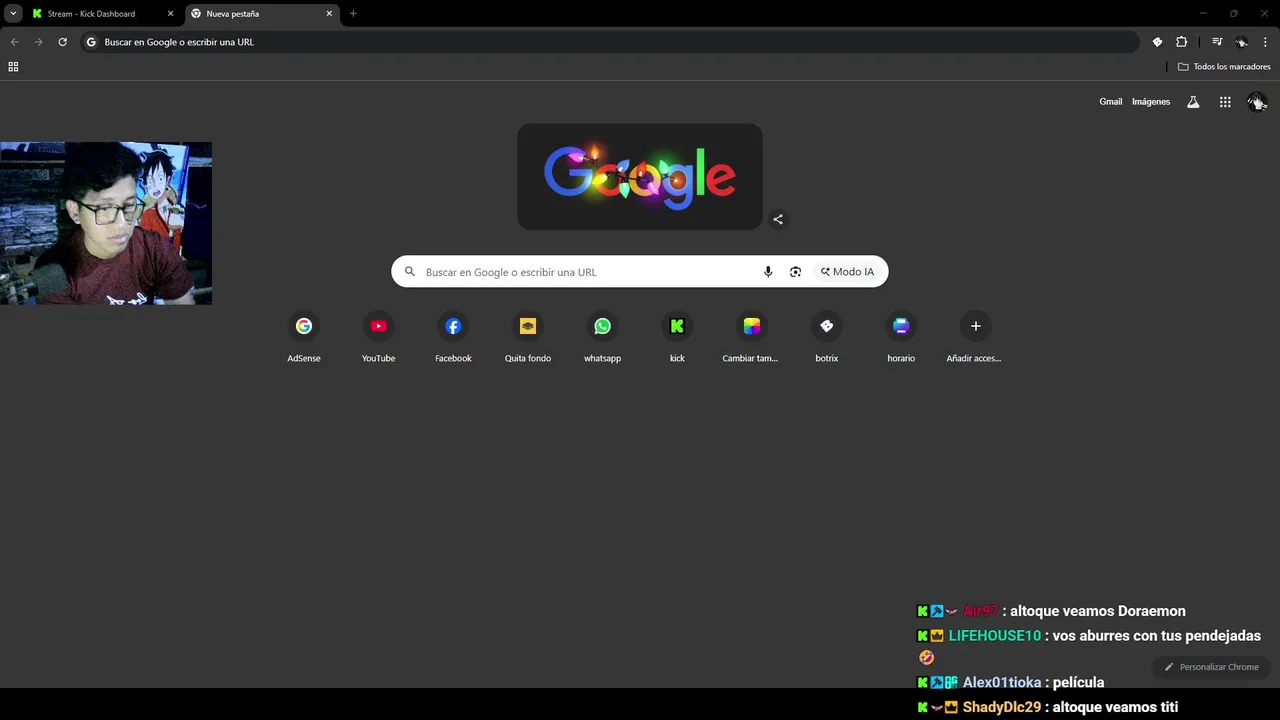Open Google account avatar on page
The image size is (1280, 720).
[x=1257, y=102]
